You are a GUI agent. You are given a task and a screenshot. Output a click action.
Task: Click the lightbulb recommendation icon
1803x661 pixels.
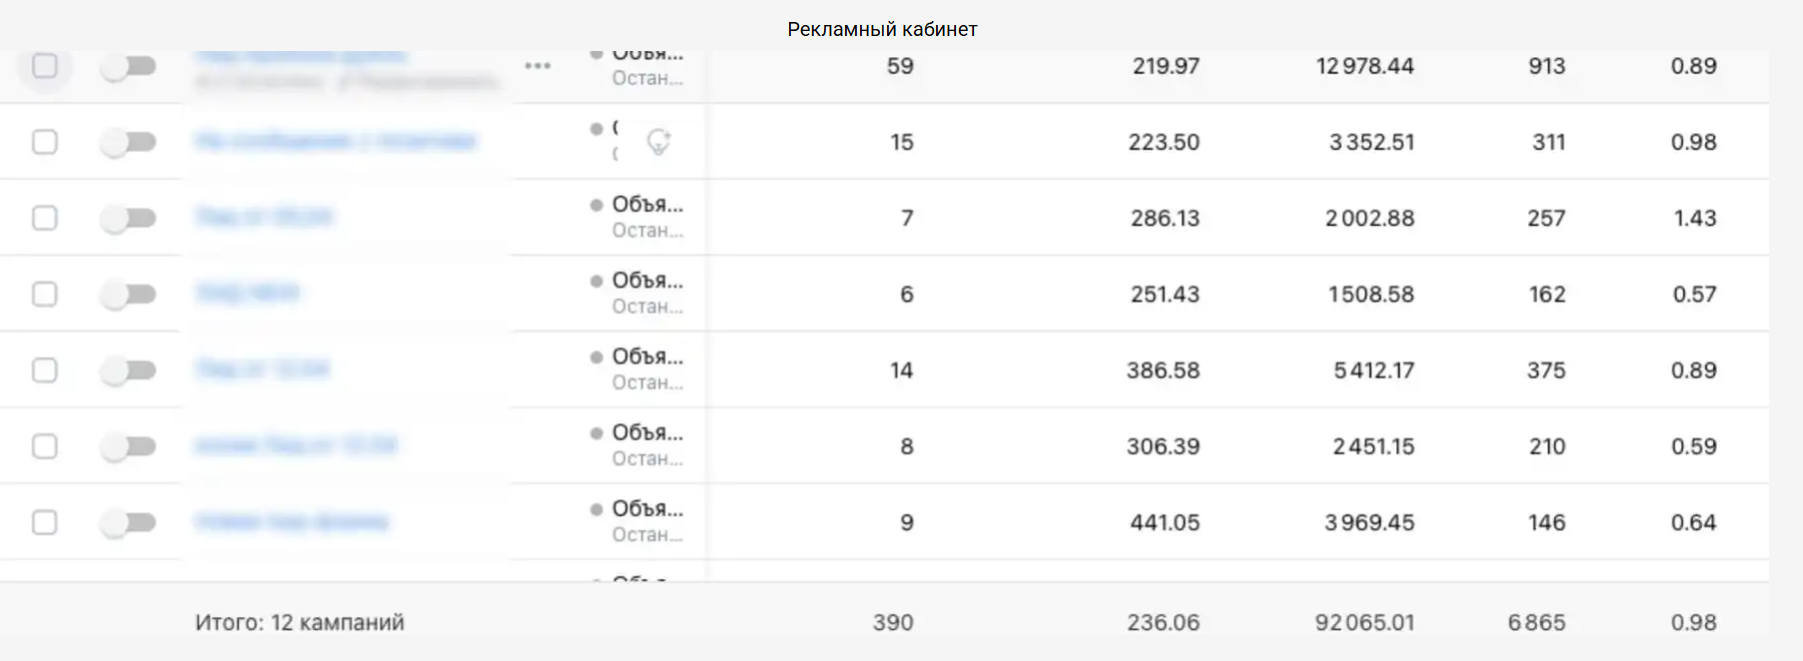(x=658, y=142)
